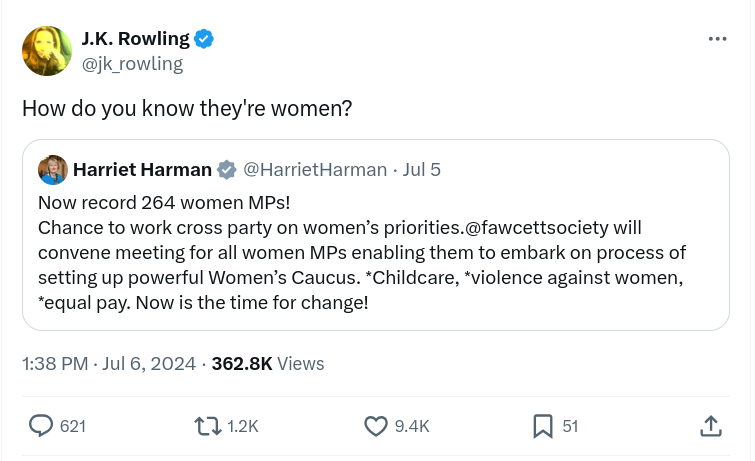
Task: Click the reply speech bubble icon
Action: 41,426
